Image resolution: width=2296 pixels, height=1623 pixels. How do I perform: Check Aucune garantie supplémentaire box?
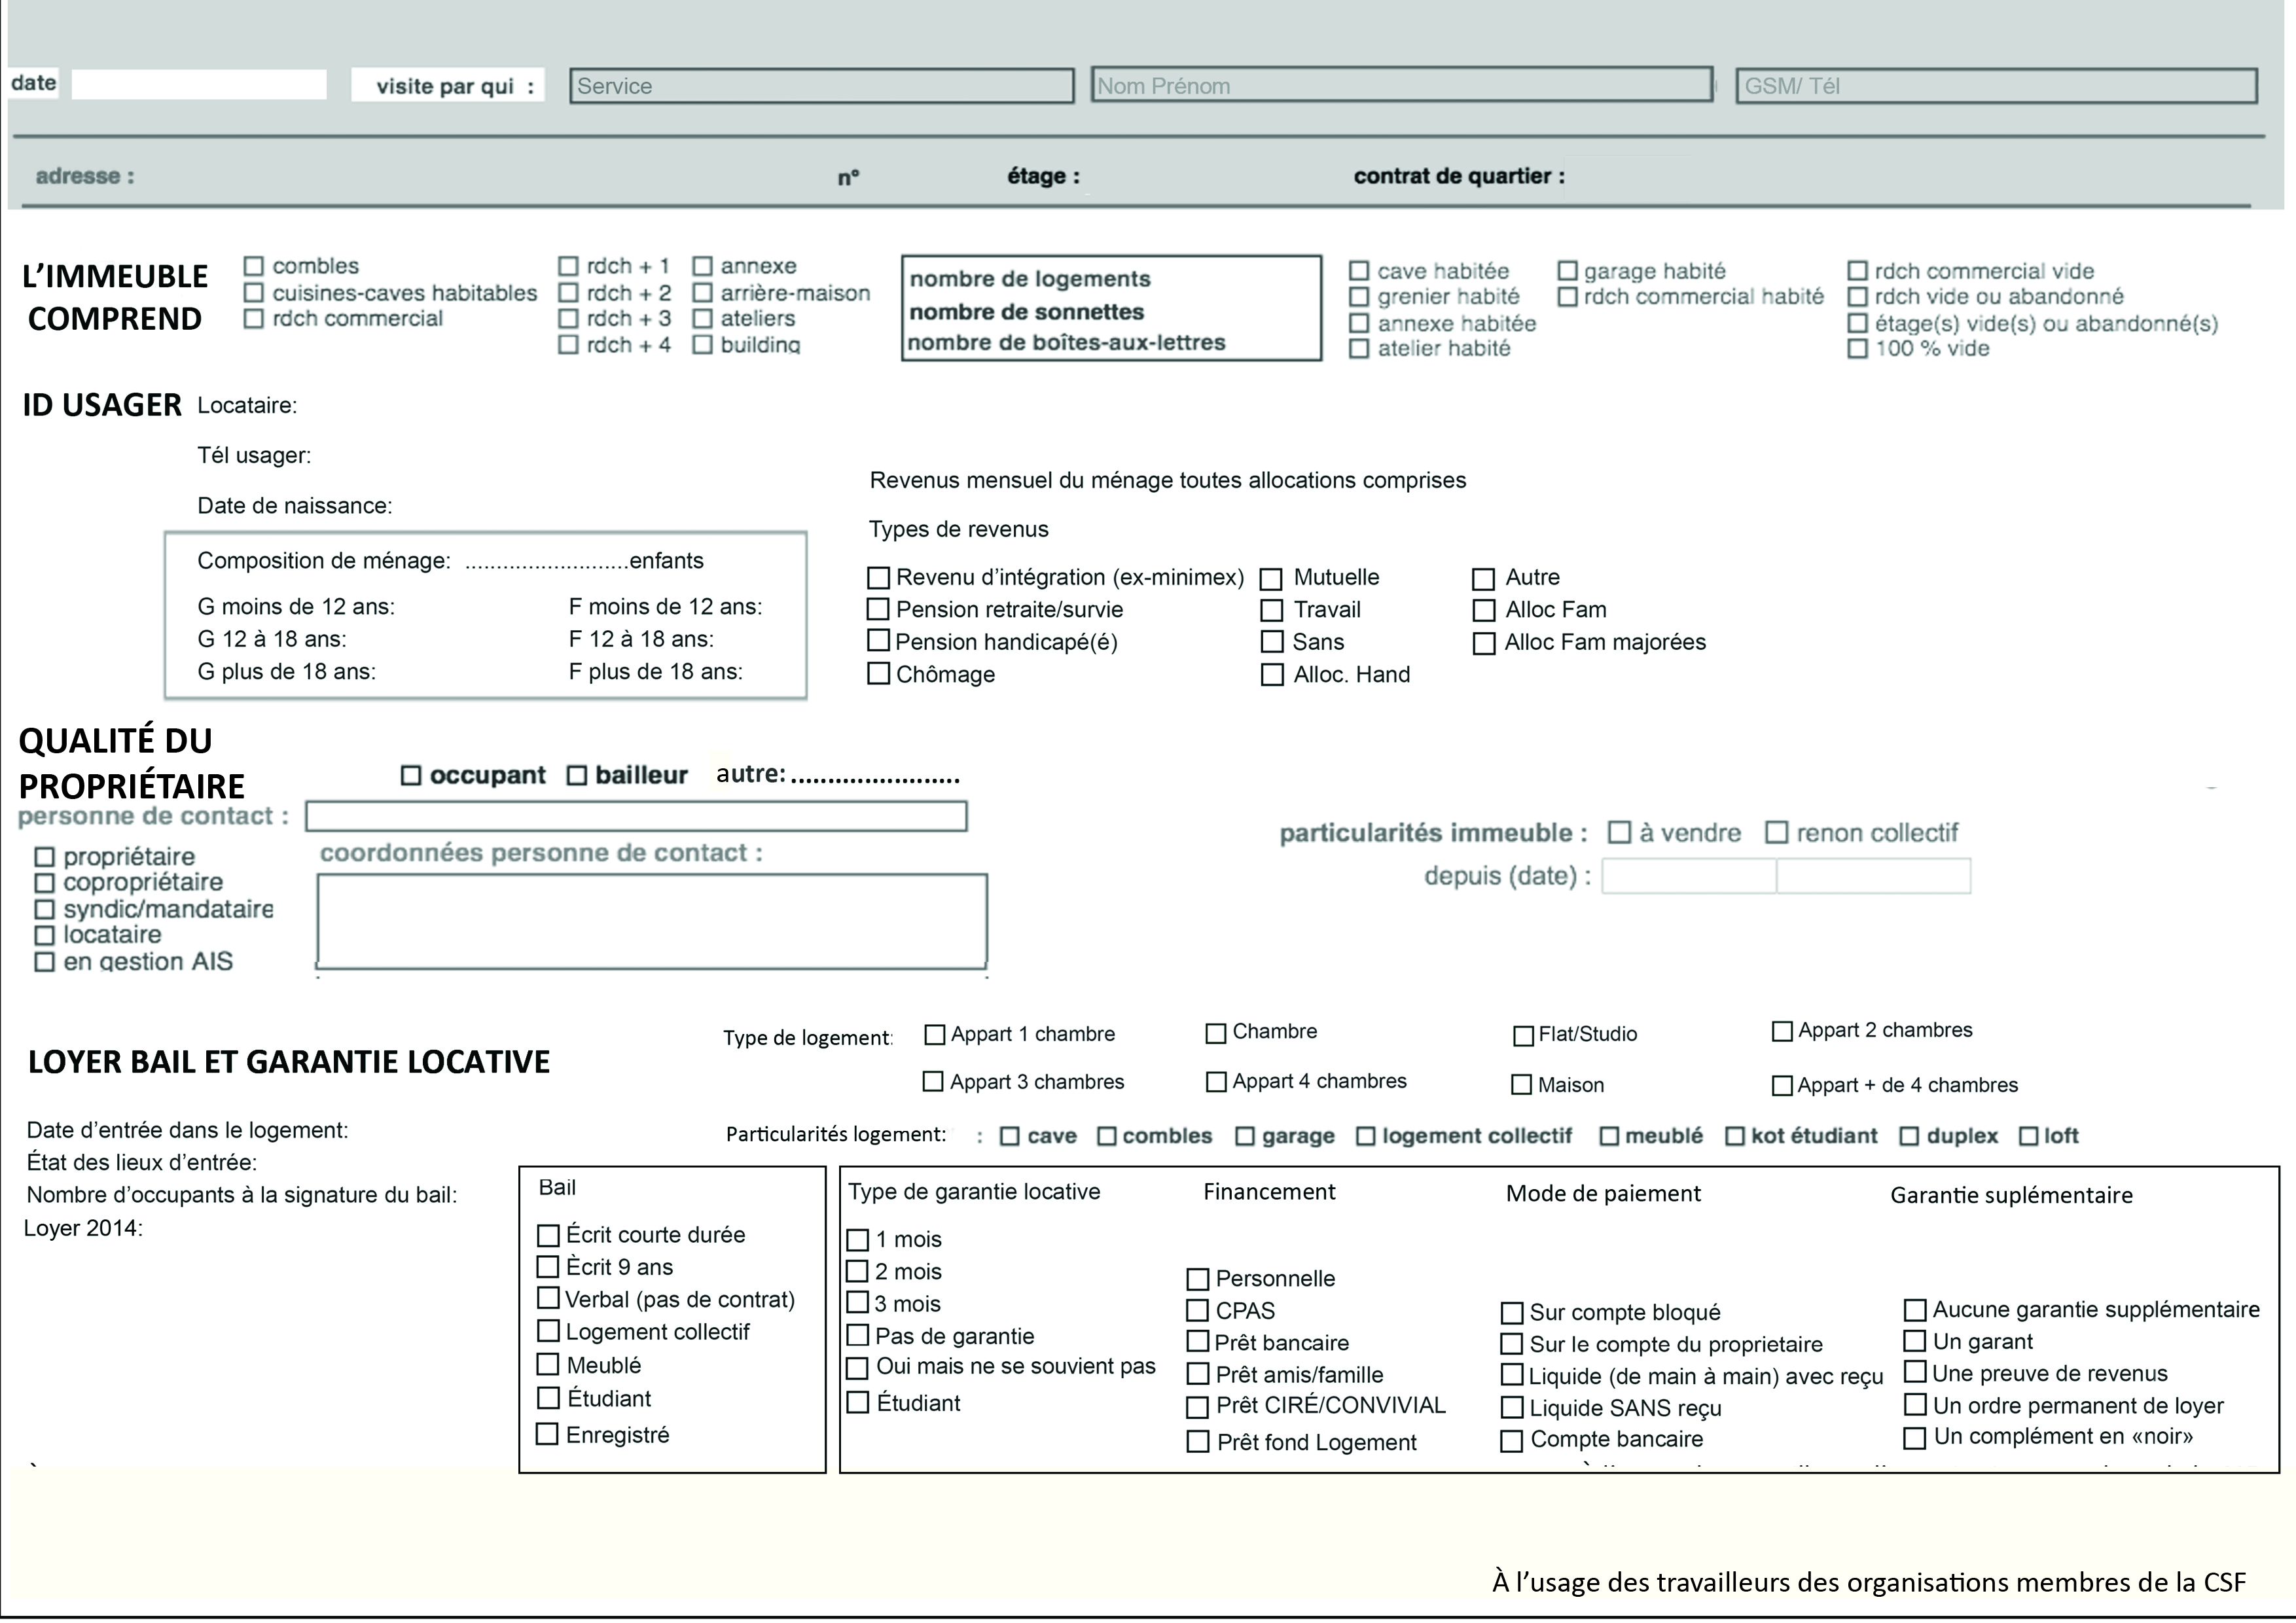tap(1914, 1310)
